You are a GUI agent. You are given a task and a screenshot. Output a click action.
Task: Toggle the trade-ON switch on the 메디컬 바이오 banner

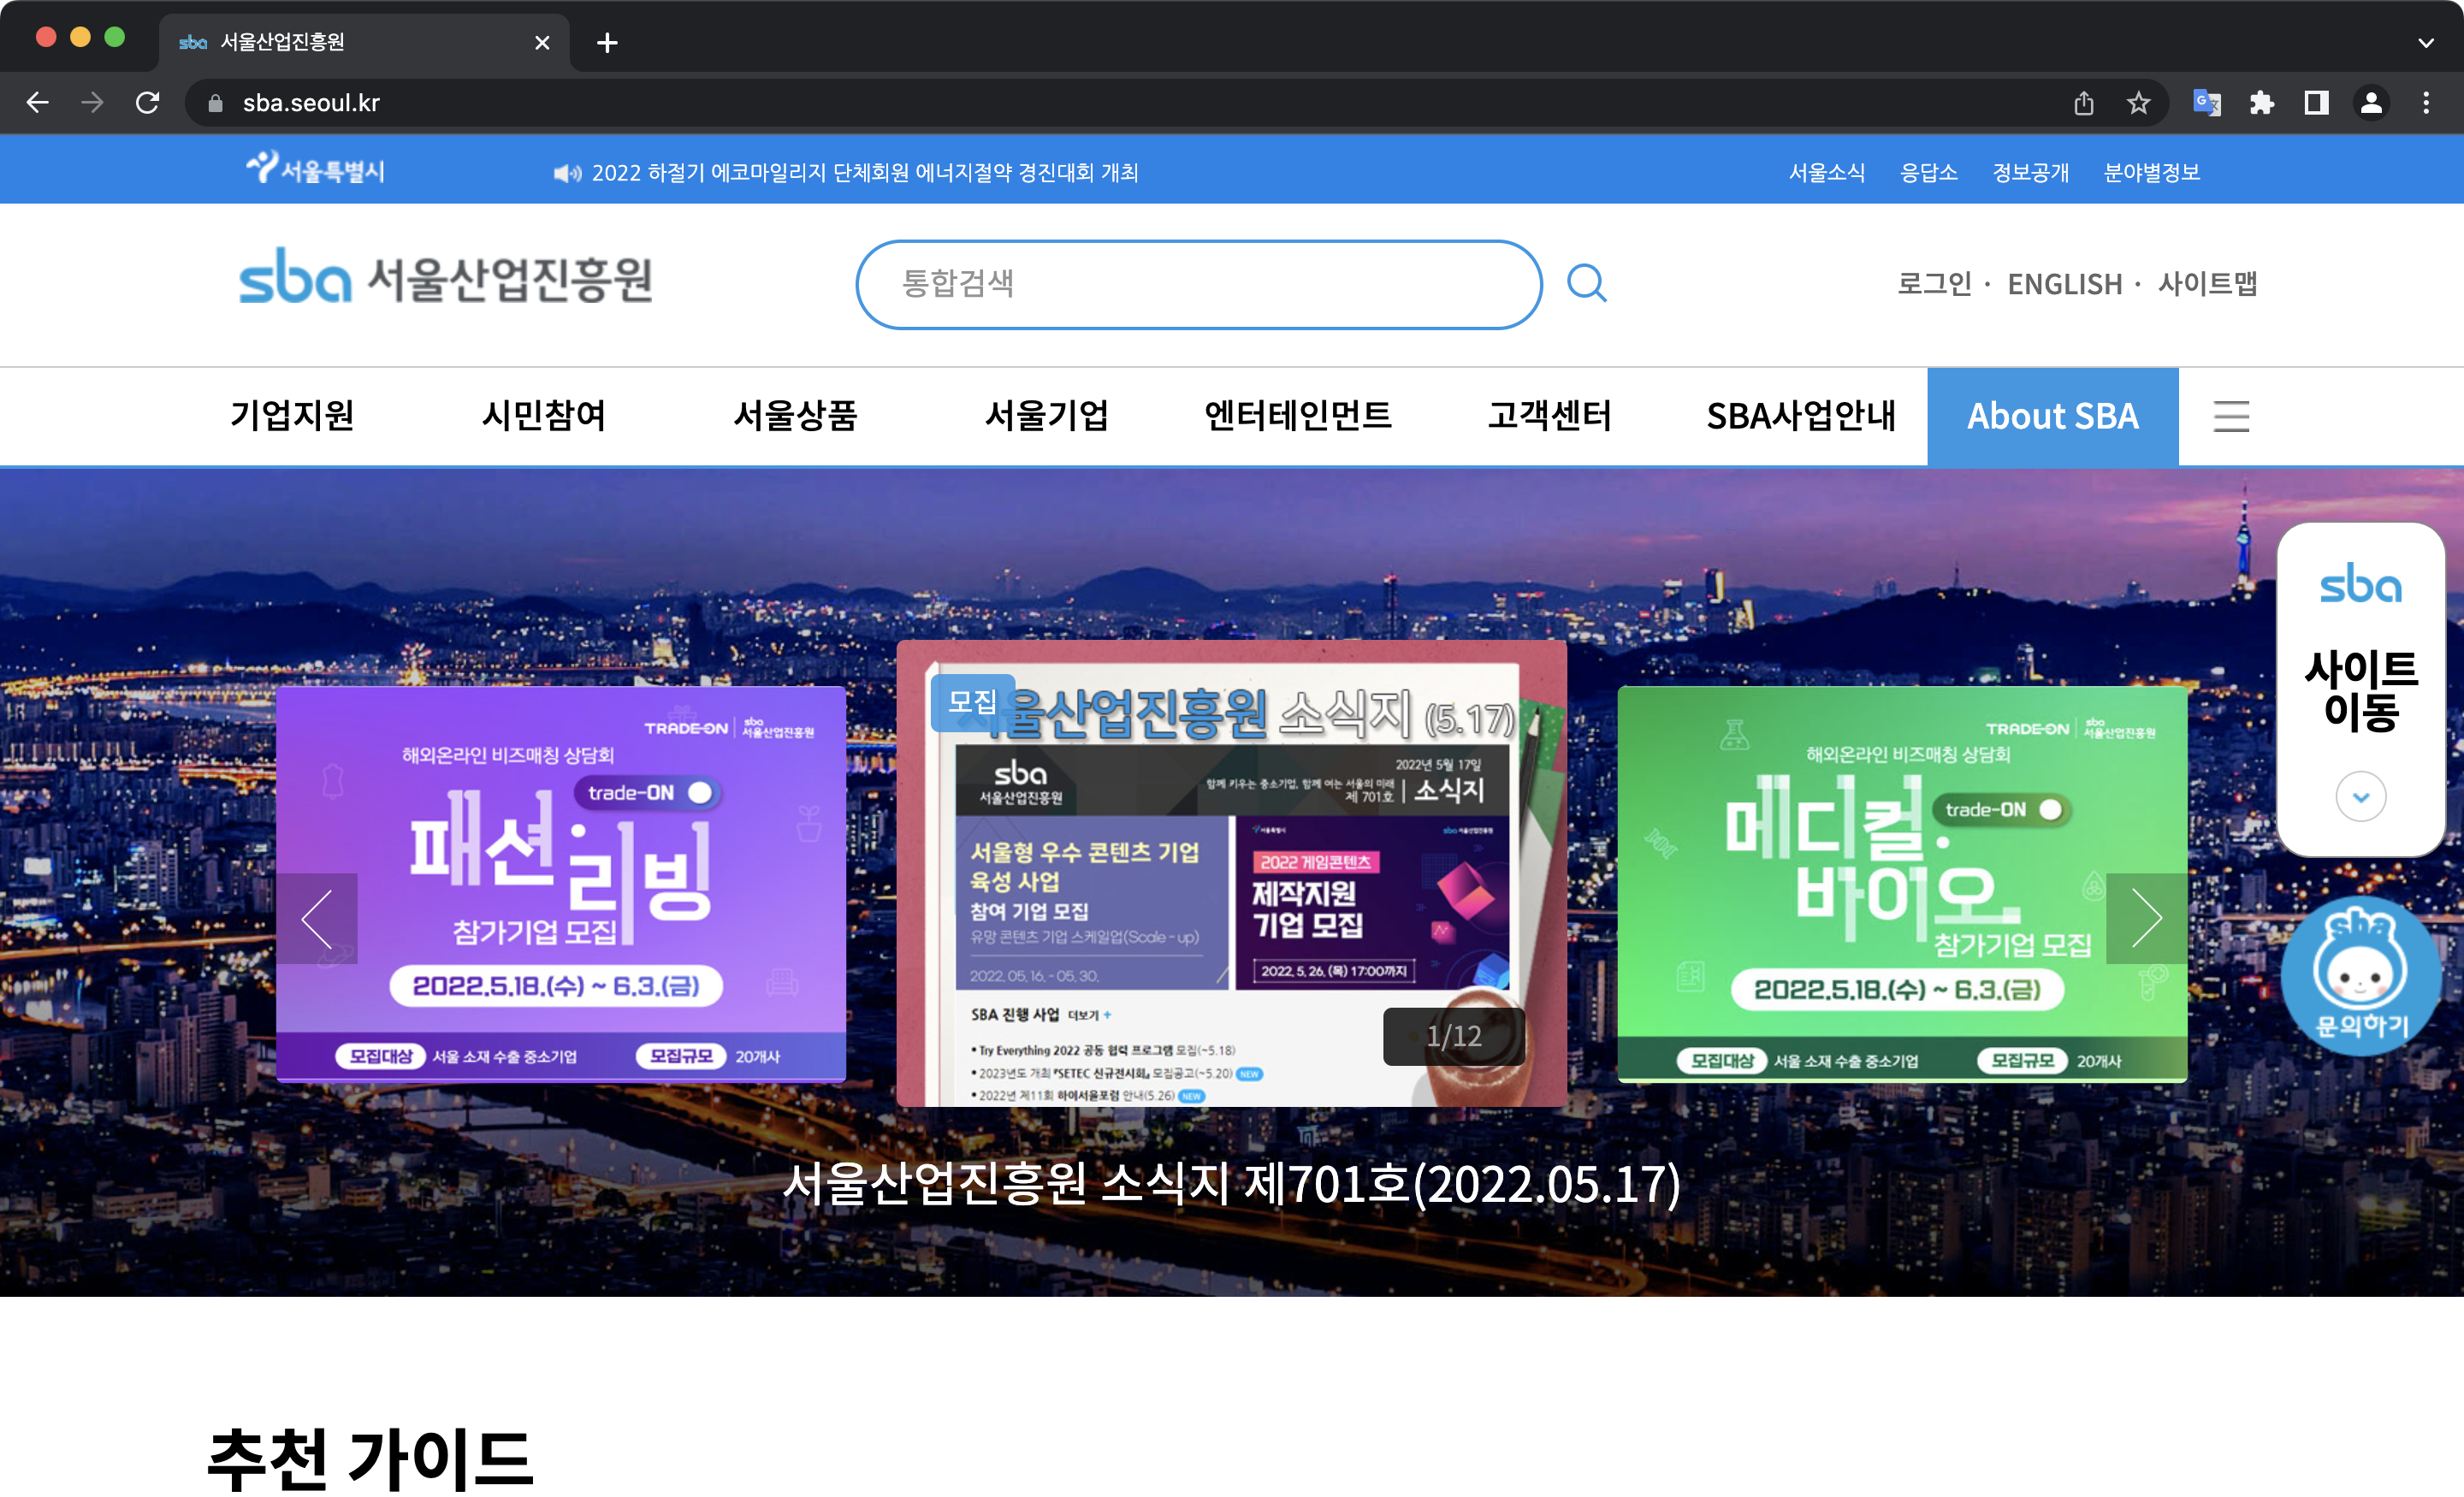2050,810
